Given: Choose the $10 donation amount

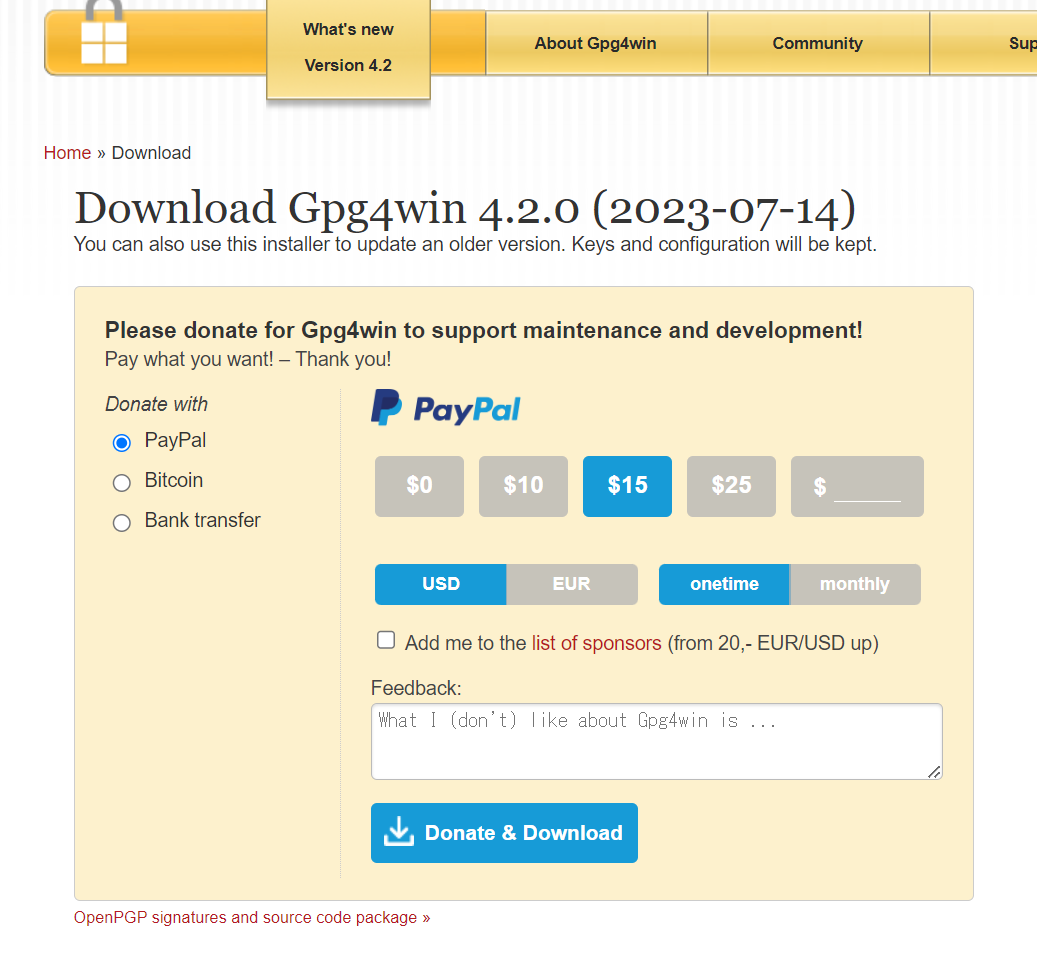Looking at the screenshot, I should tap(523, 486).
